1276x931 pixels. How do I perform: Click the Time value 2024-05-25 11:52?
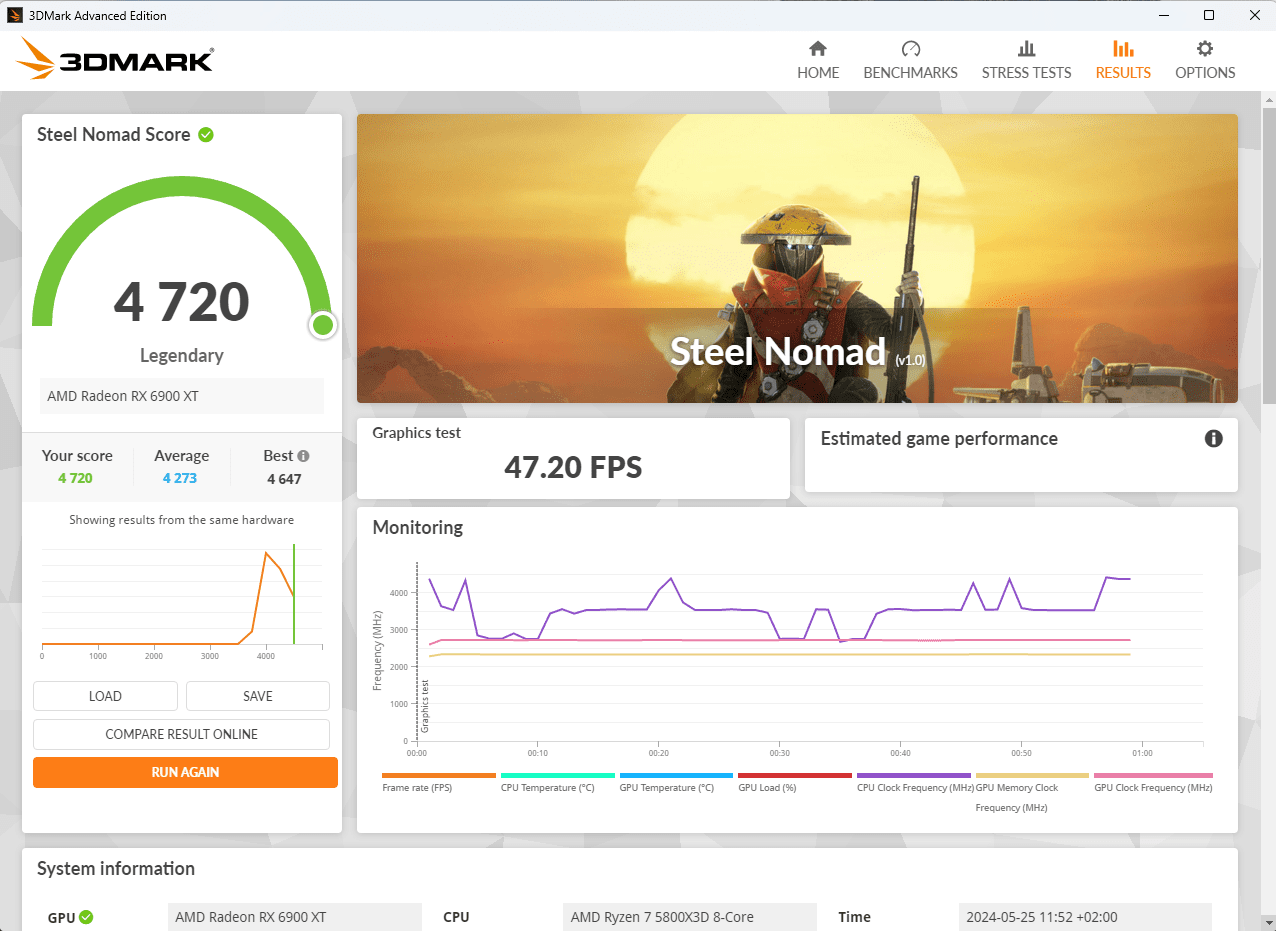pyautogui.click(x=1085, y=917)
